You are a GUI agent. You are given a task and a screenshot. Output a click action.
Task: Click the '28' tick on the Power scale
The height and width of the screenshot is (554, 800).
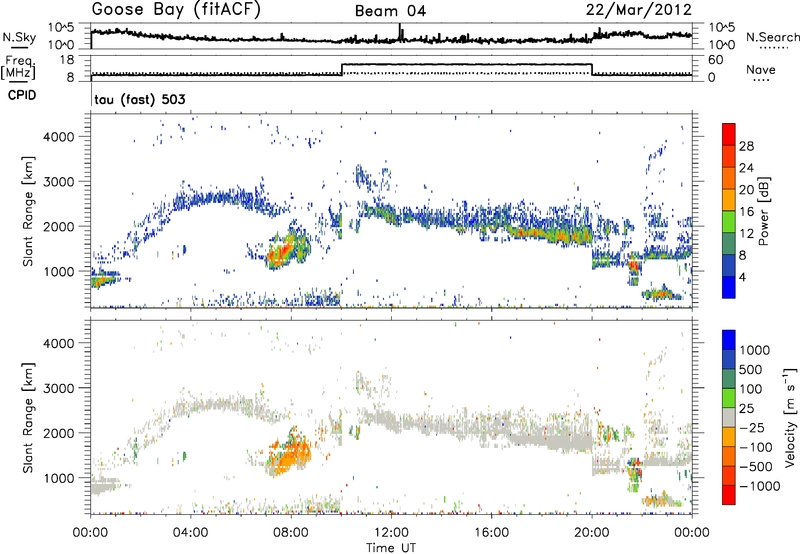pyautogui.click(x=746, y=146)
